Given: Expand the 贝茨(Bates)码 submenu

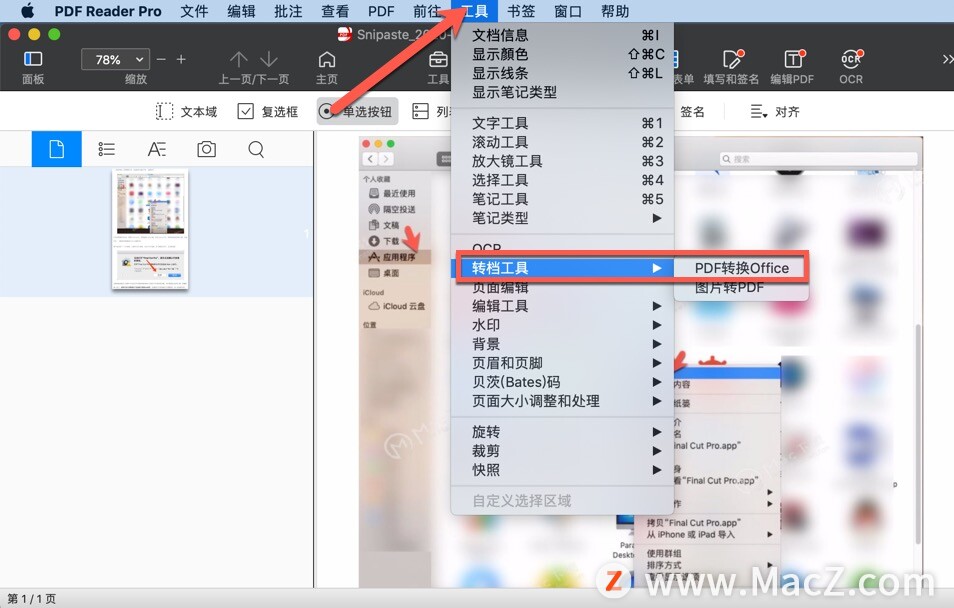Looking at the screenshot, I should [562, 382].
